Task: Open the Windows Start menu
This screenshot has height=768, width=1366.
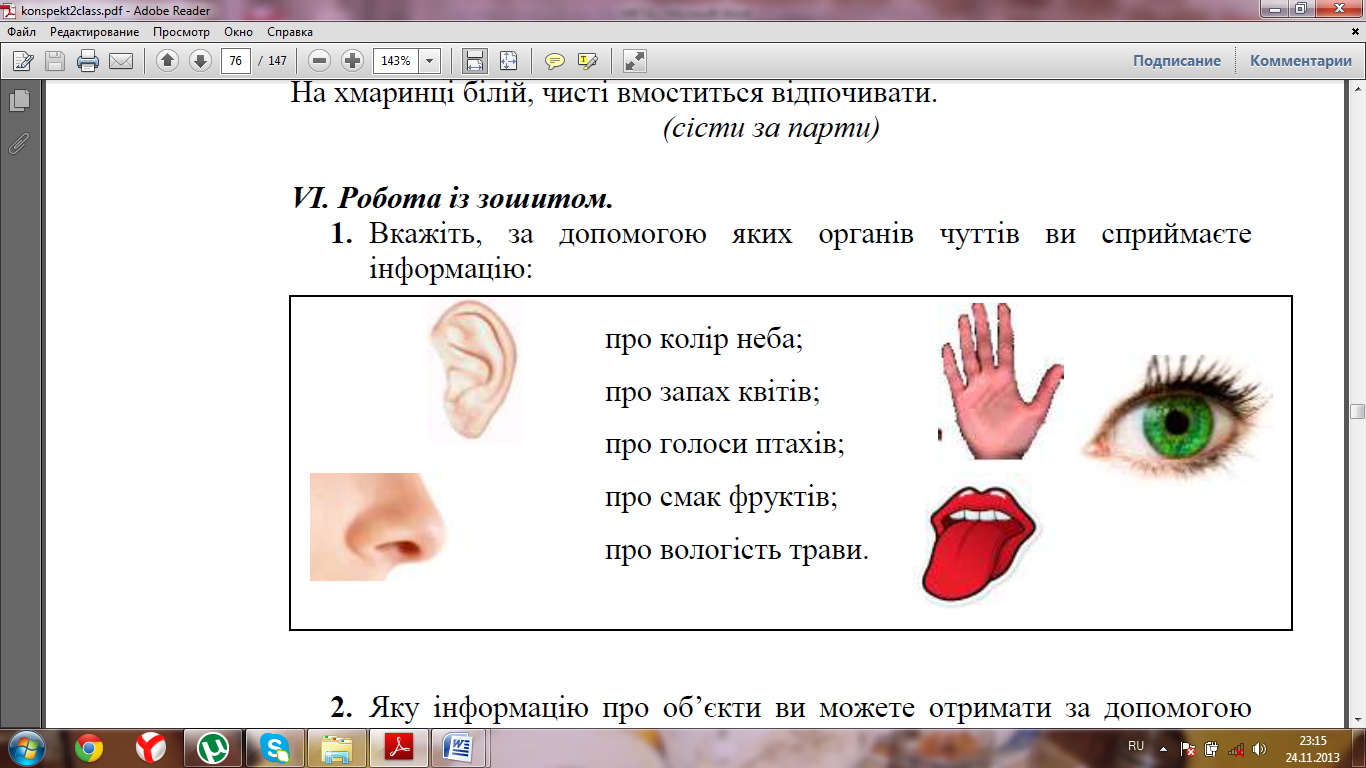Action: 25,747
